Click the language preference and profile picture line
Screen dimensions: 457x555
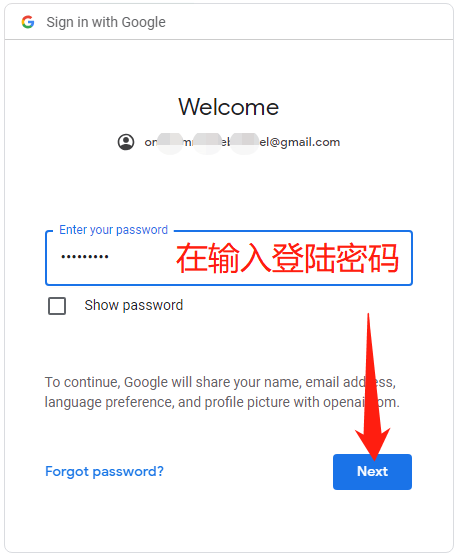coord(222,402)
